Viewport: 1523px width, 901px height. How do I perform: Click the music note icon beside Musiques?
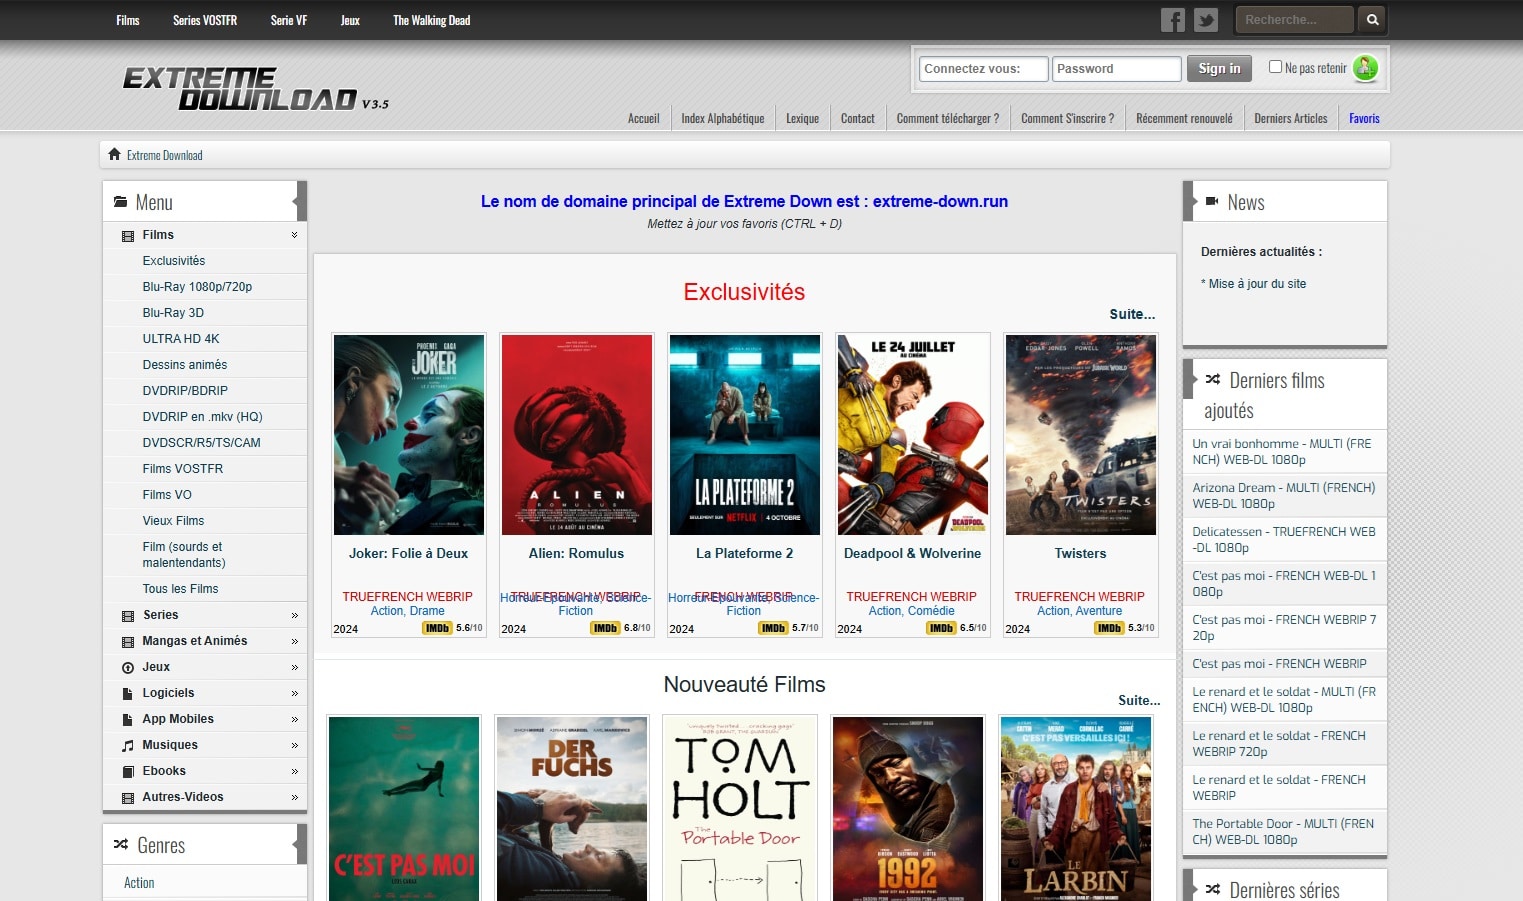click(128, 746)
